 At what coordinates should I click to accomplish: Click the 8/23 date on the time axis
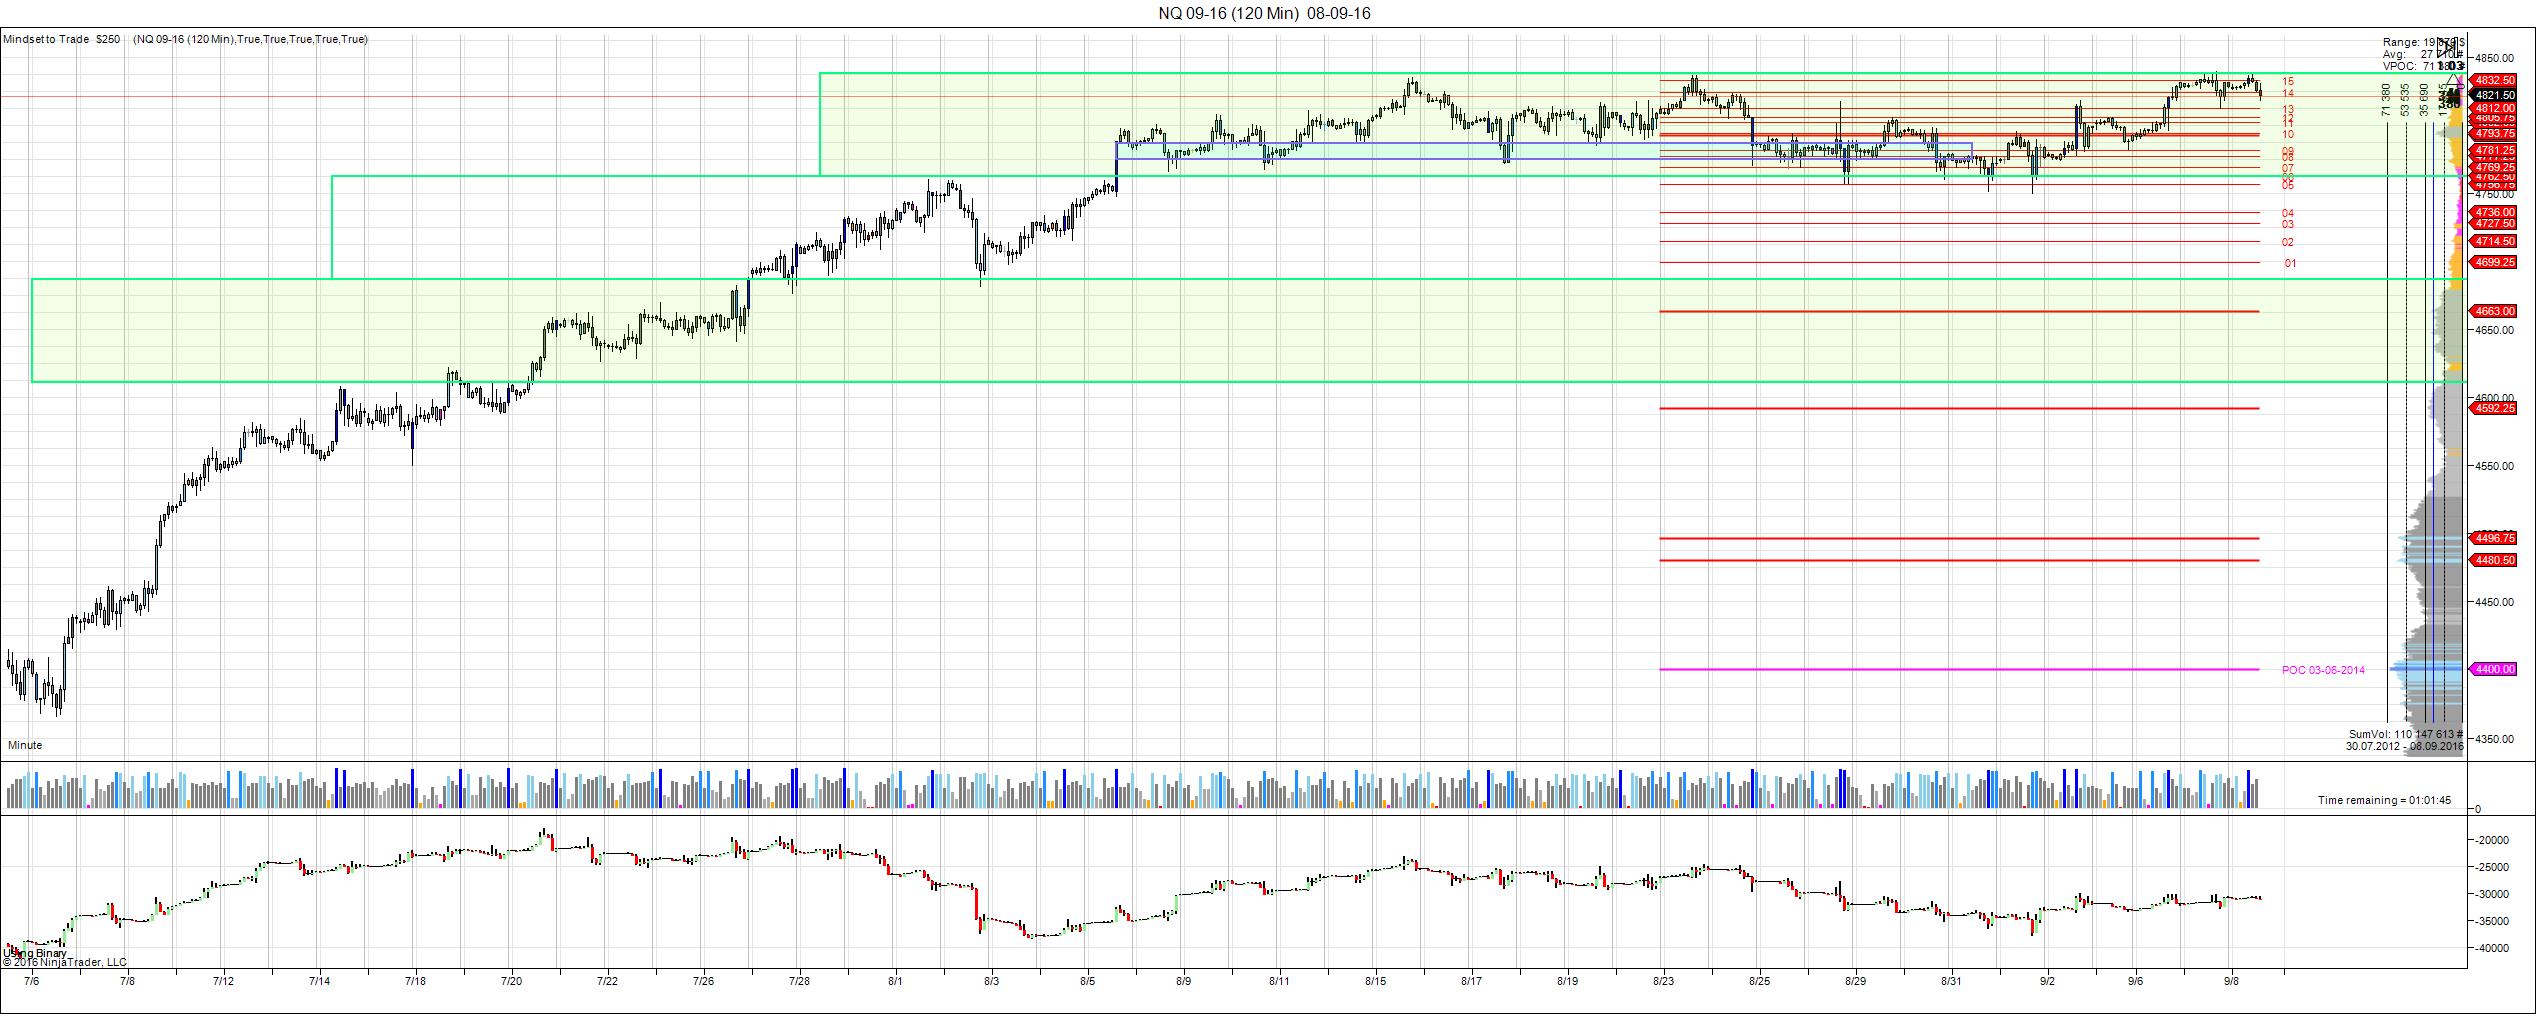point(1663,981)
